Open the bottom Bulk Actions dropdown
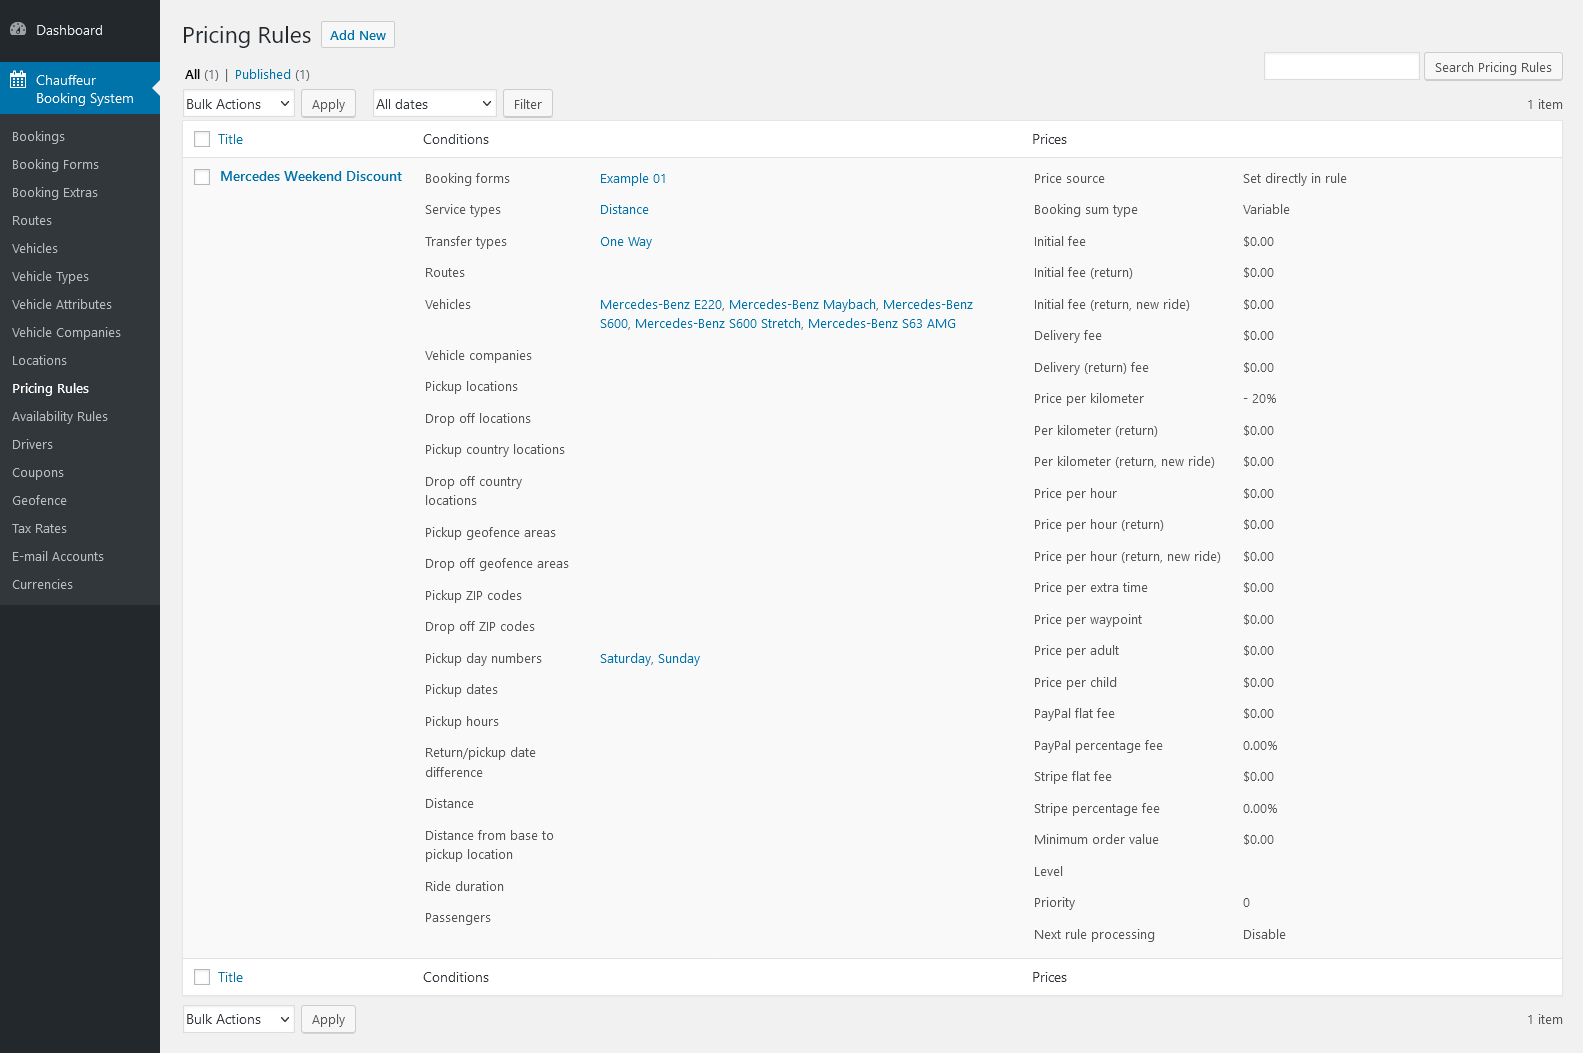 click(238, 1019)
